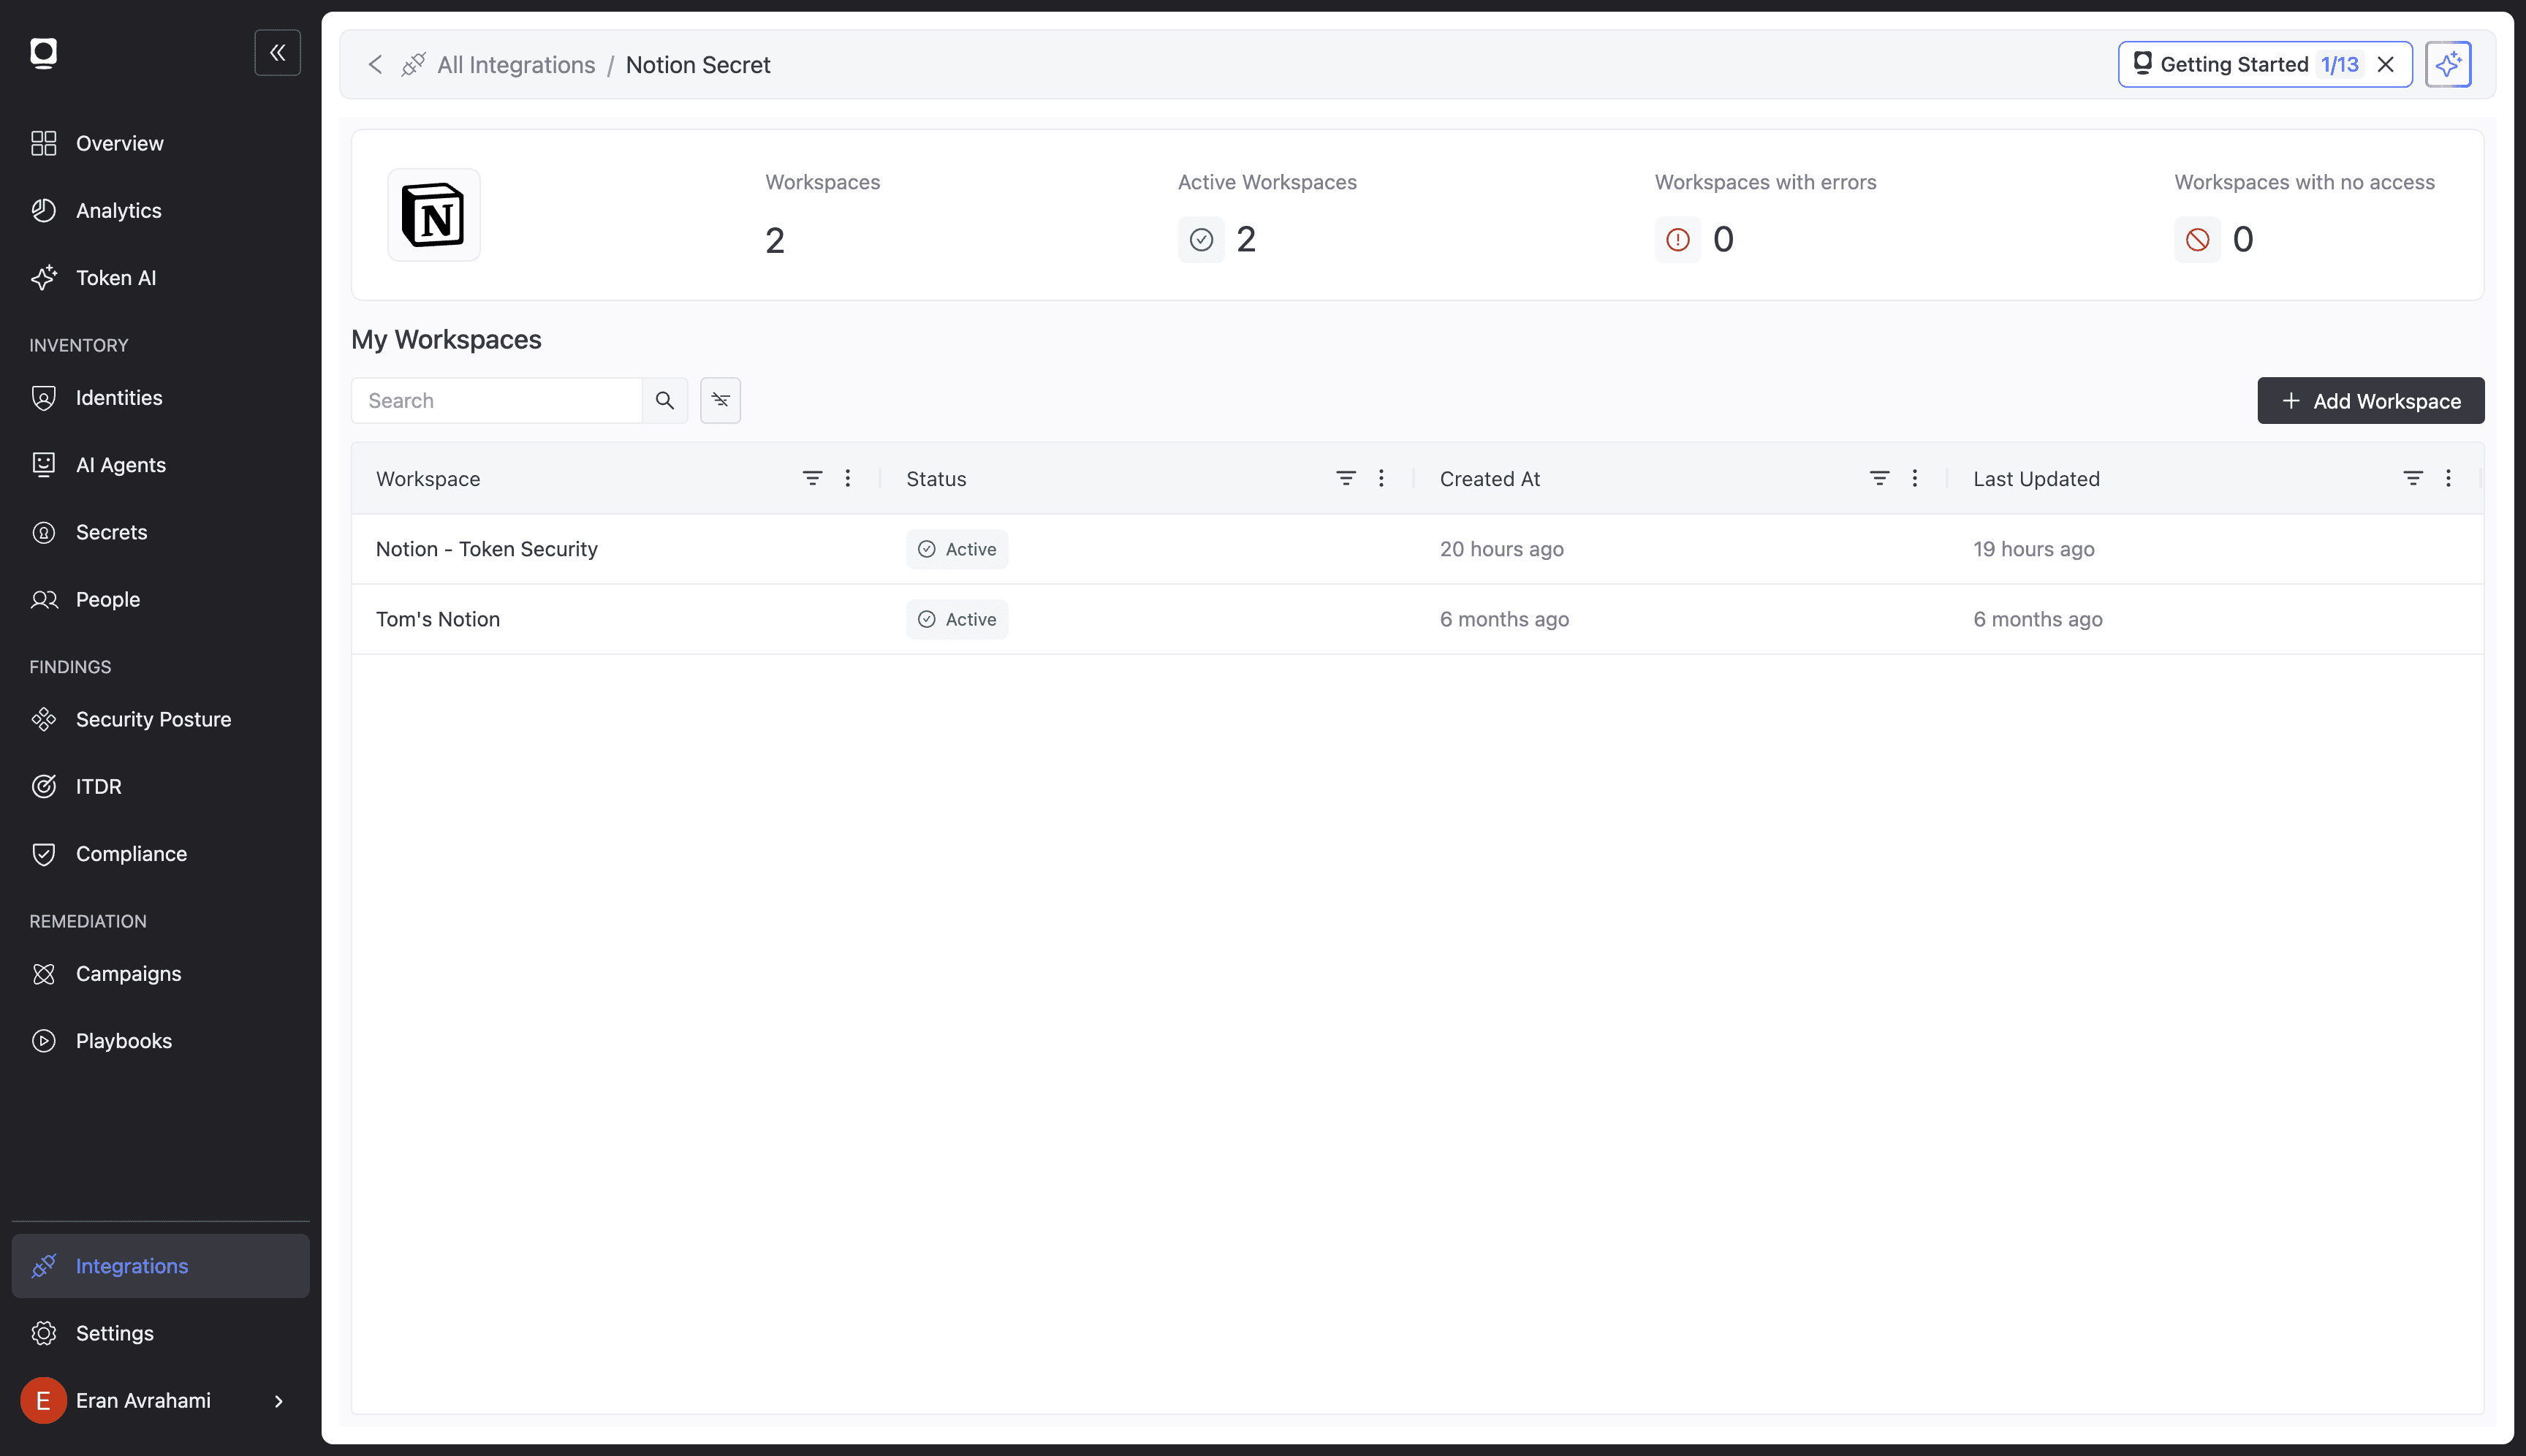The image size is (2526, 1456).
Task: Click the Security Posture sidebar icon
Action: tap(44, 719)
